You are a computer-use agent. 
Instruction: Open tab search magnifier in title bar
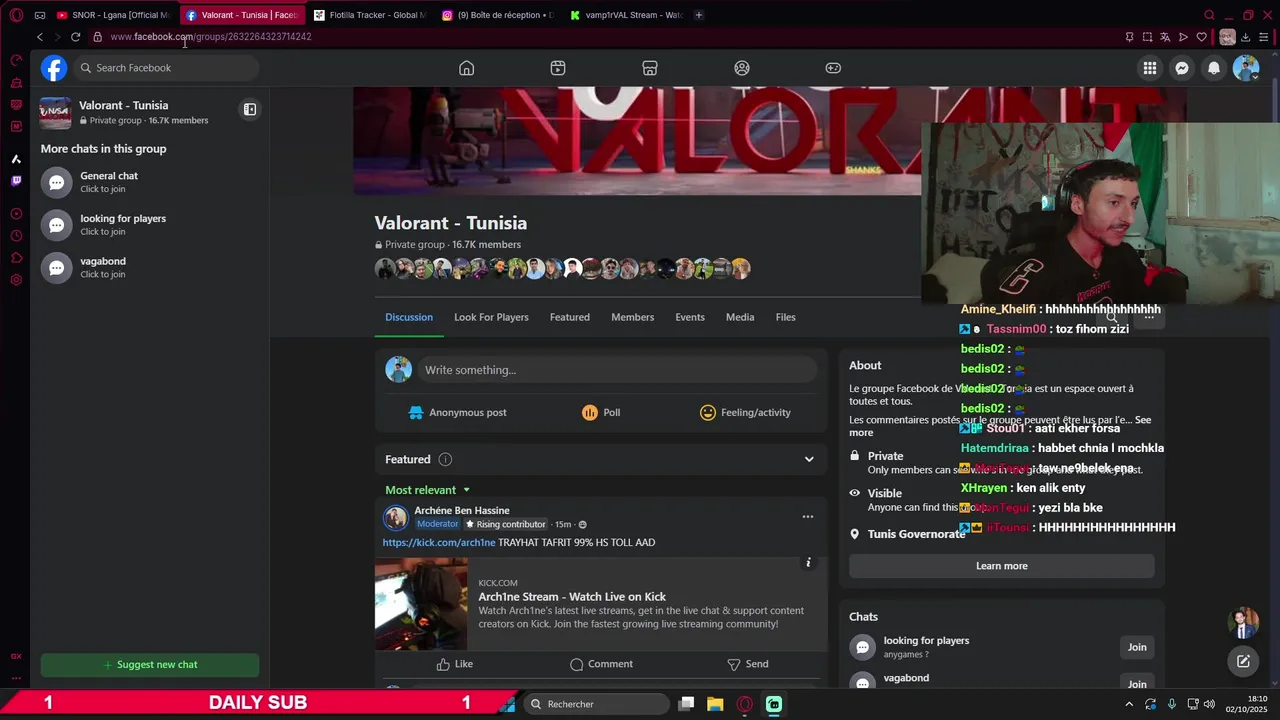pyautogui.click(x=1209, y=15)
